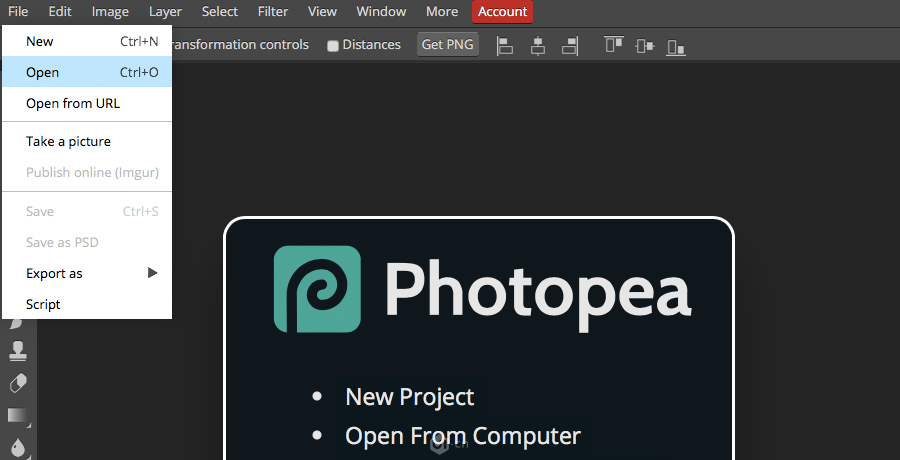Click the align vertical centers icon
Viewport: 900px width, 460px height.
[645, 45]
